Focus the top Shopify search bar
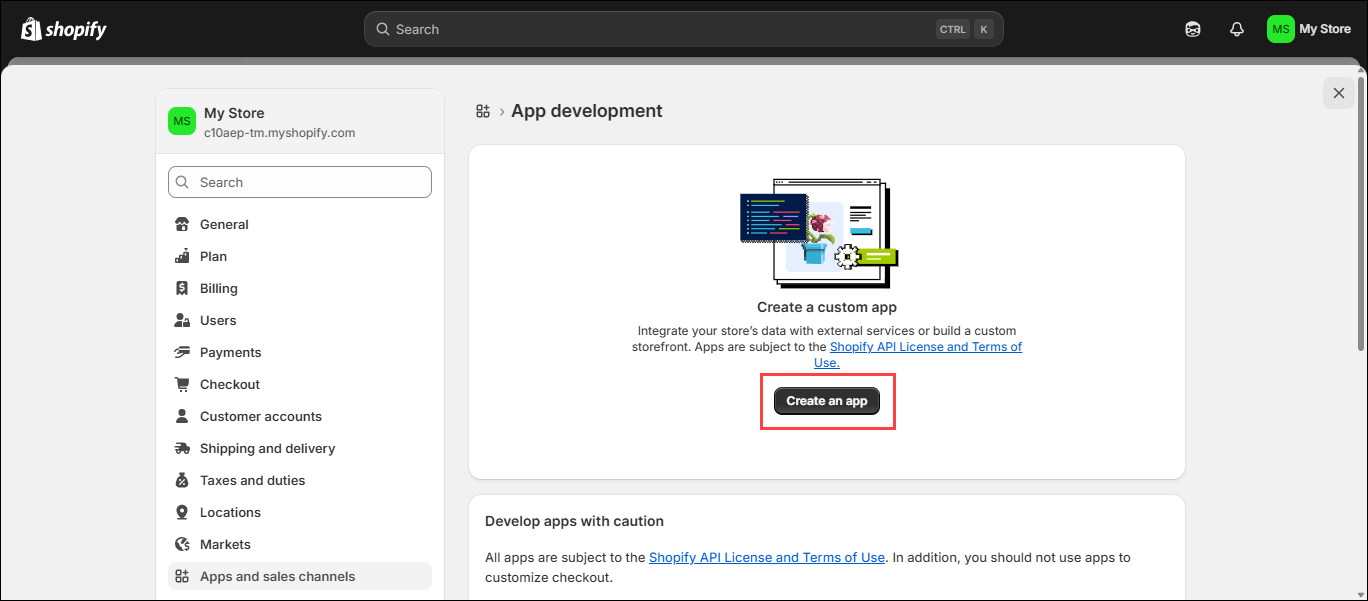Image resolution: width=1368 pixels, height=601 pixels. click(x=683, y=29)
